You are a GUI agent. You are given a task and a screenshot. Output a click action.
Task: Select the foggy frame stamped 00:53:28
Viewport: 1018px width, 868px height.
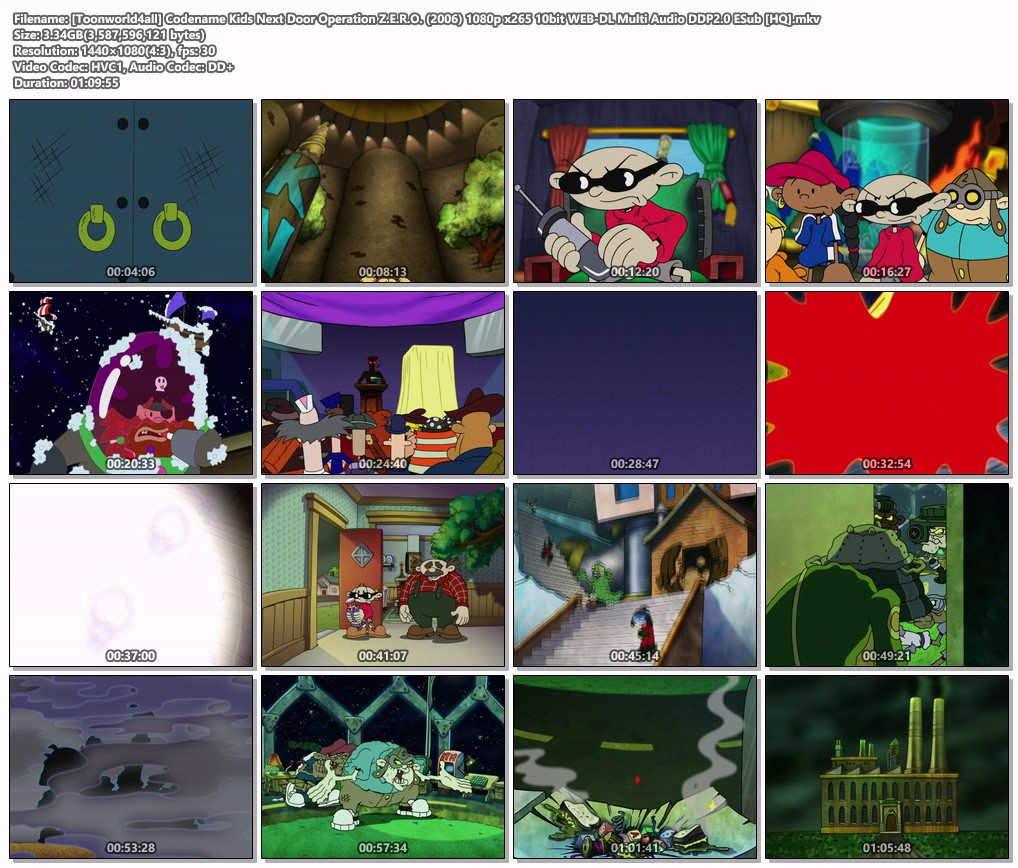point(131,767)
